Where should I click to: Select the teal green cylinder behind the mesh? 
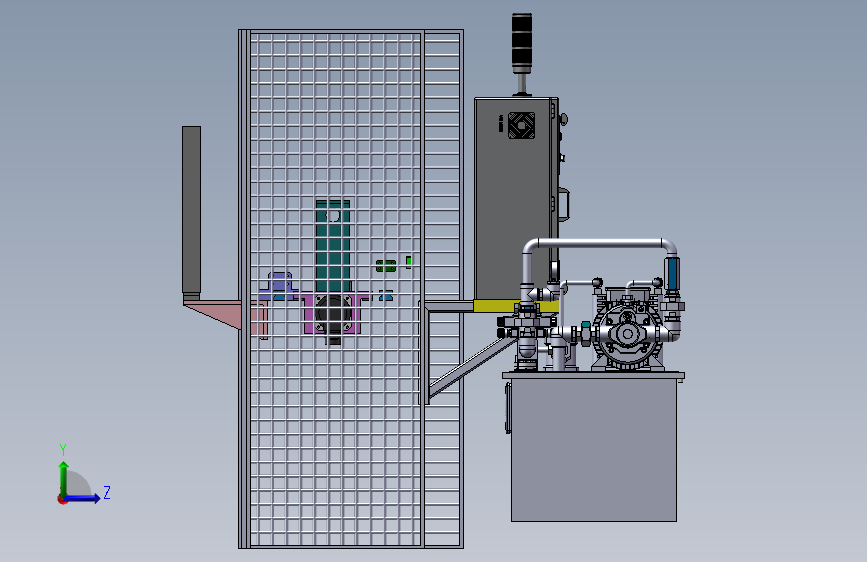pyautogui.click(x=332, y=247)
